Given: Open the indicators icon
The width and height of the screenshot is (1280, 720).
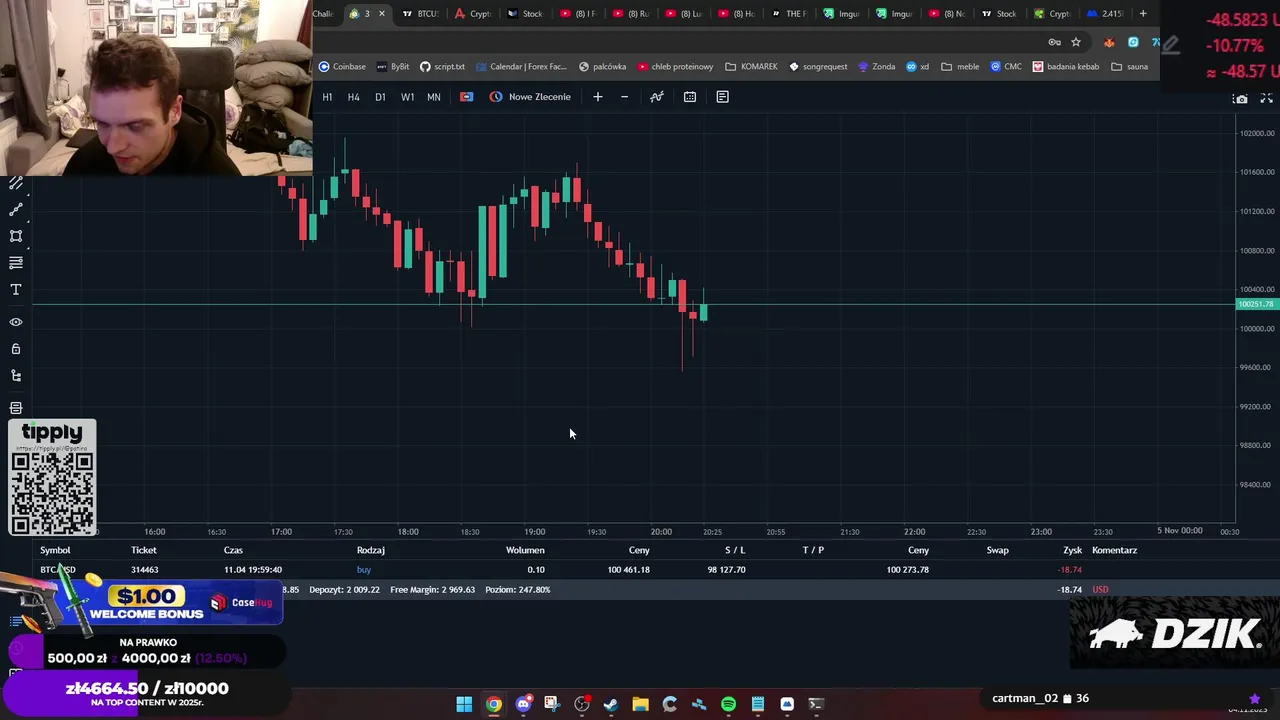Looking at the screenshot, I should (657, 97).
